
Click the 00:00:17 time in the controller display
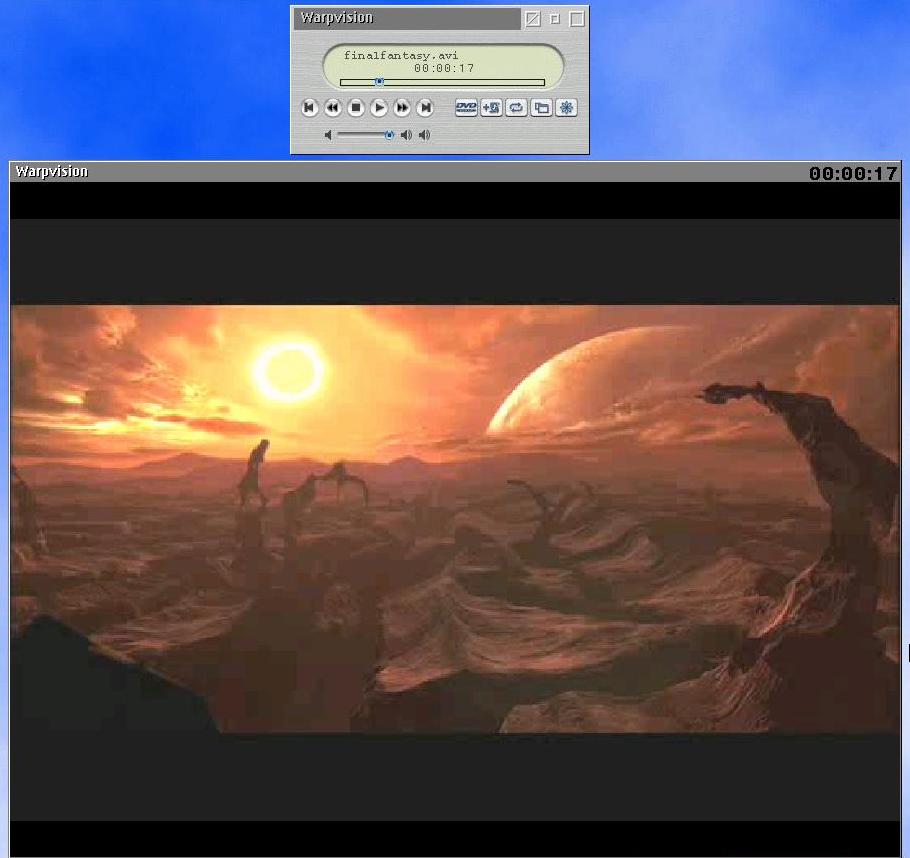tap(445, 69)
